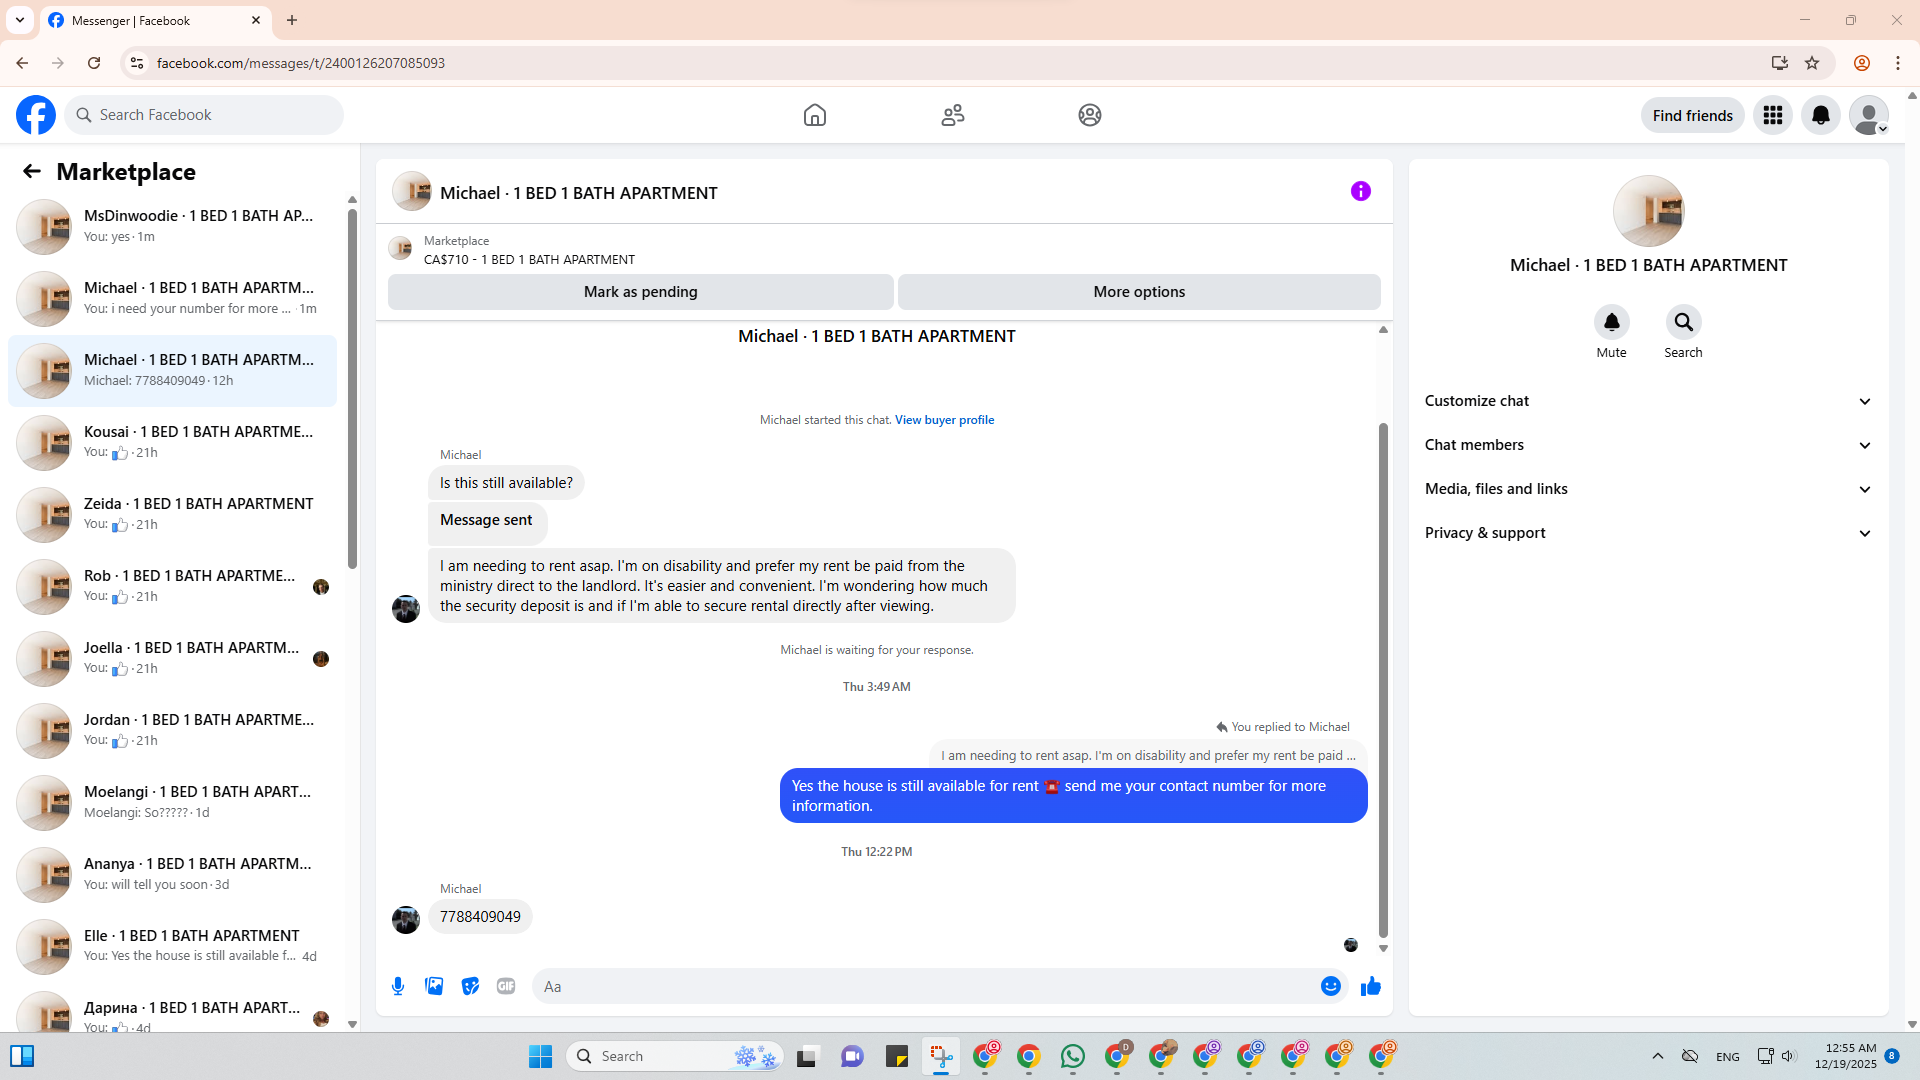This screenshot has width=1920, height=1080.
Task: Search in conversation magnifier icon
Action: (1683, 322)
